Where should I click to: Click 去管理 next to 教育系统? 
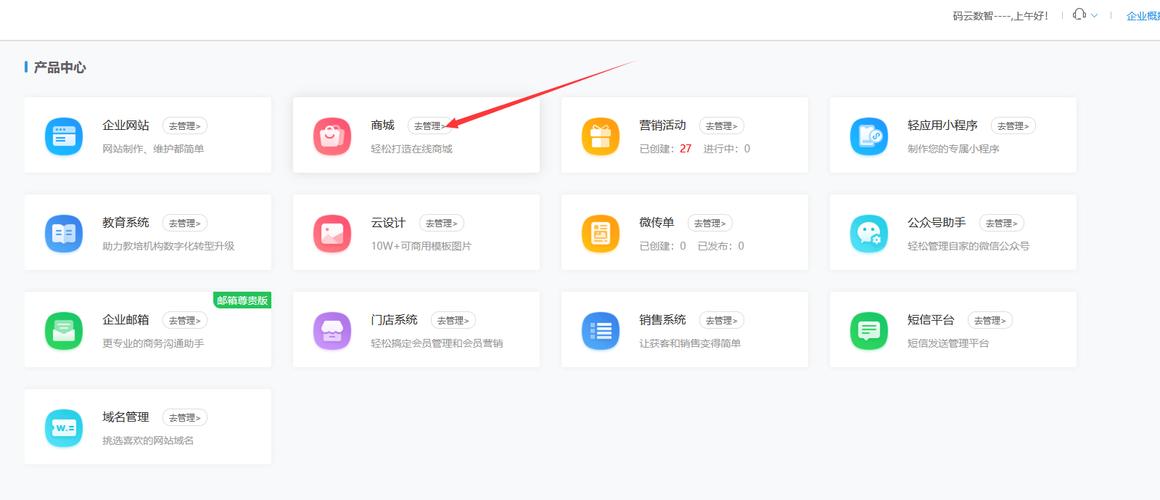185,223
